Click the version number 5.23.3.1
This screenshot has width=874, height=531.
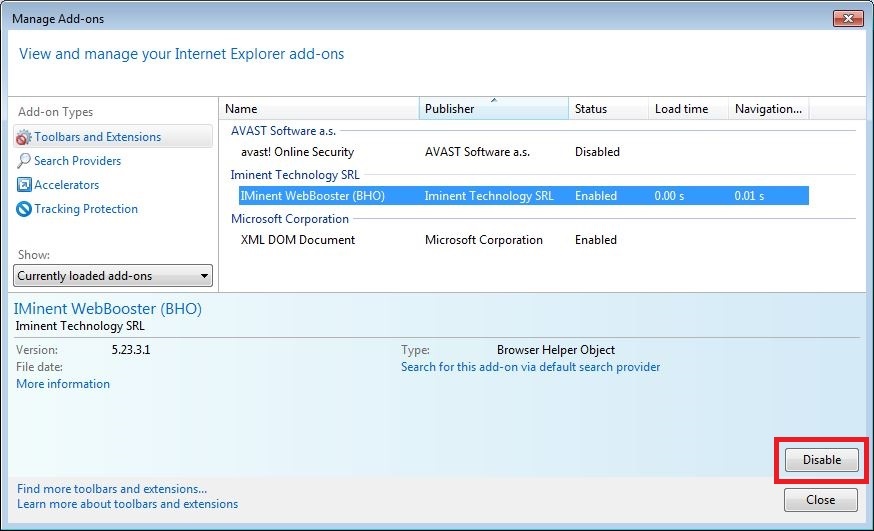130,350
